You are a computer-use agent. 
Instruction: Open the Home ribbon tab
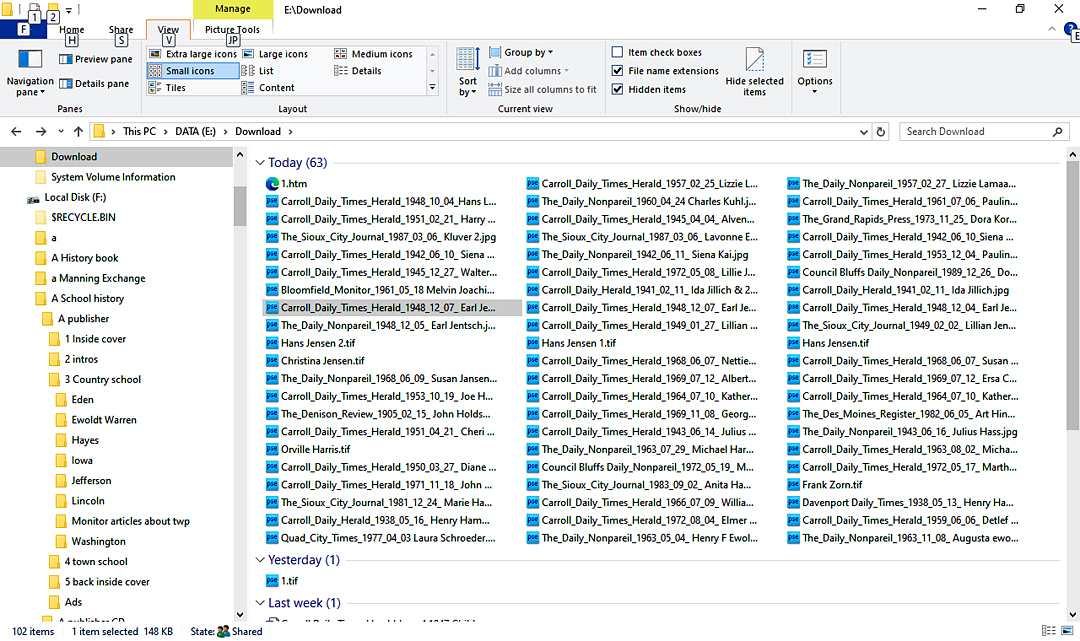[x=72, y=30]
